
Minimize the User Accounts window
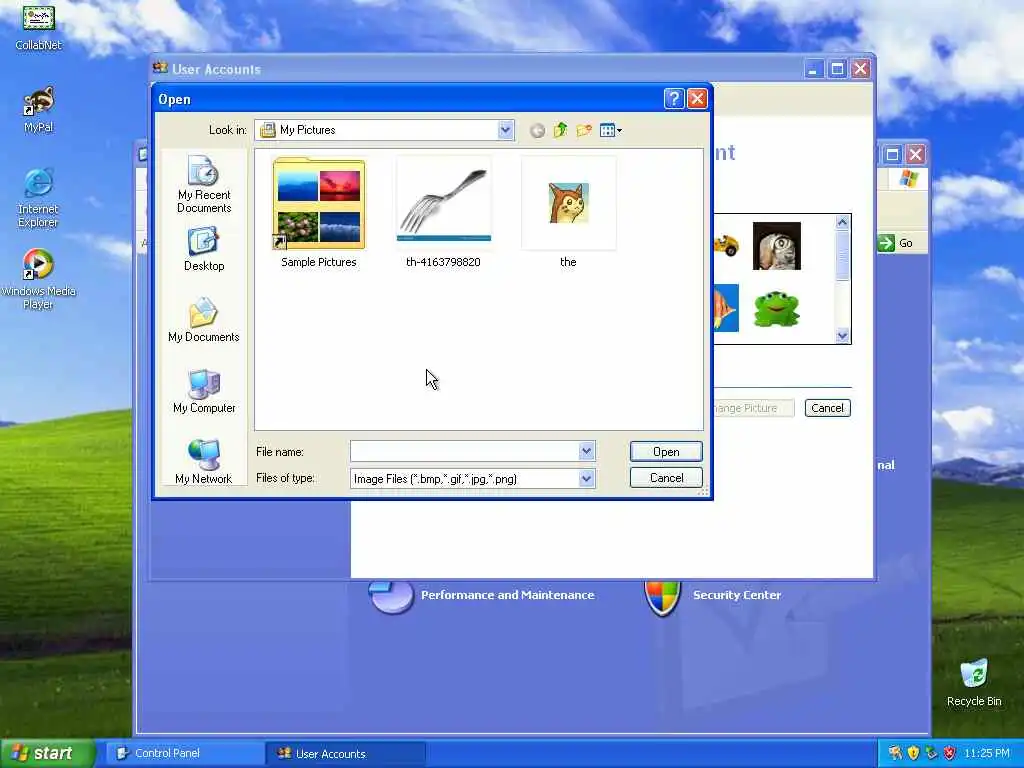813,69
